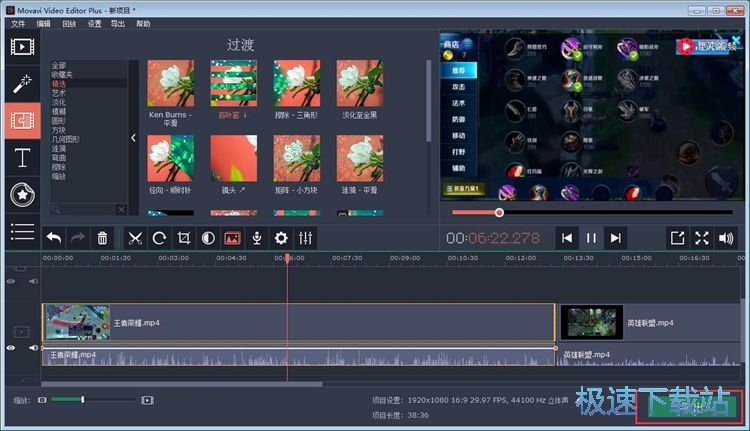Open Color Adjustments half-circle icon
The width and height of the screenshot is (750, 431).
click(x=208, y=238)
